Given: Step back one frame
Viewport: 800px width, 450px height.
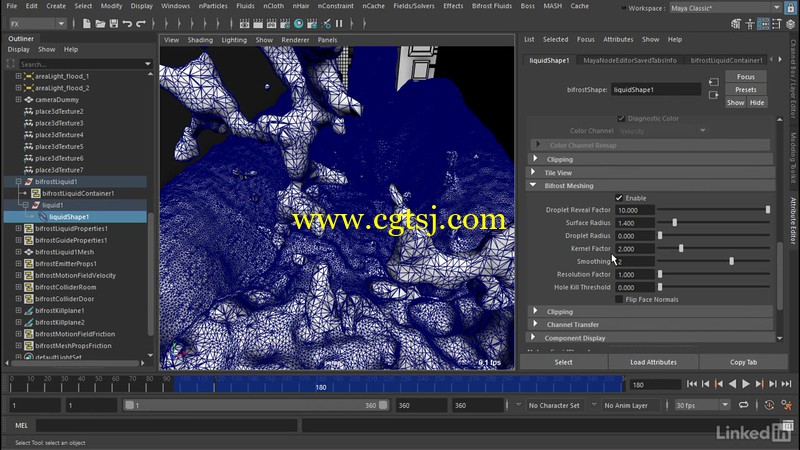Looking at the screenshot, I should coord(706,384).
